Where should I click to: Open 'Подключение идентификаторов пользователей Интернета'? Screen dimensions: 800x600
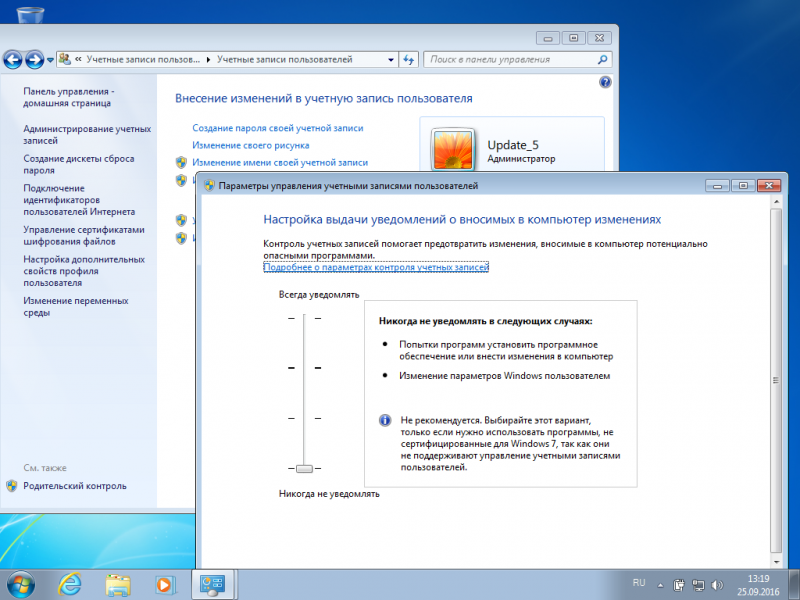coord(79,199)
